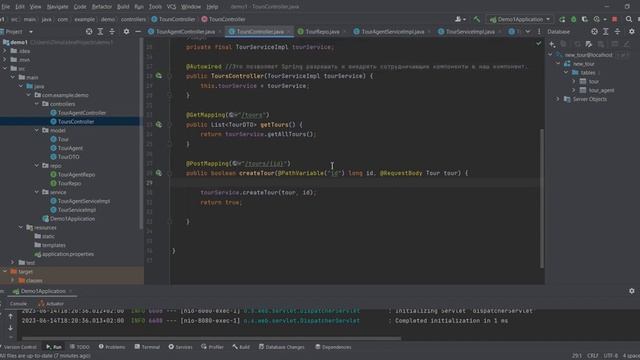Switch to TourServiceImpl.java editor tab
The height and width of the screenshot is (360, 640).
point(470,31)
